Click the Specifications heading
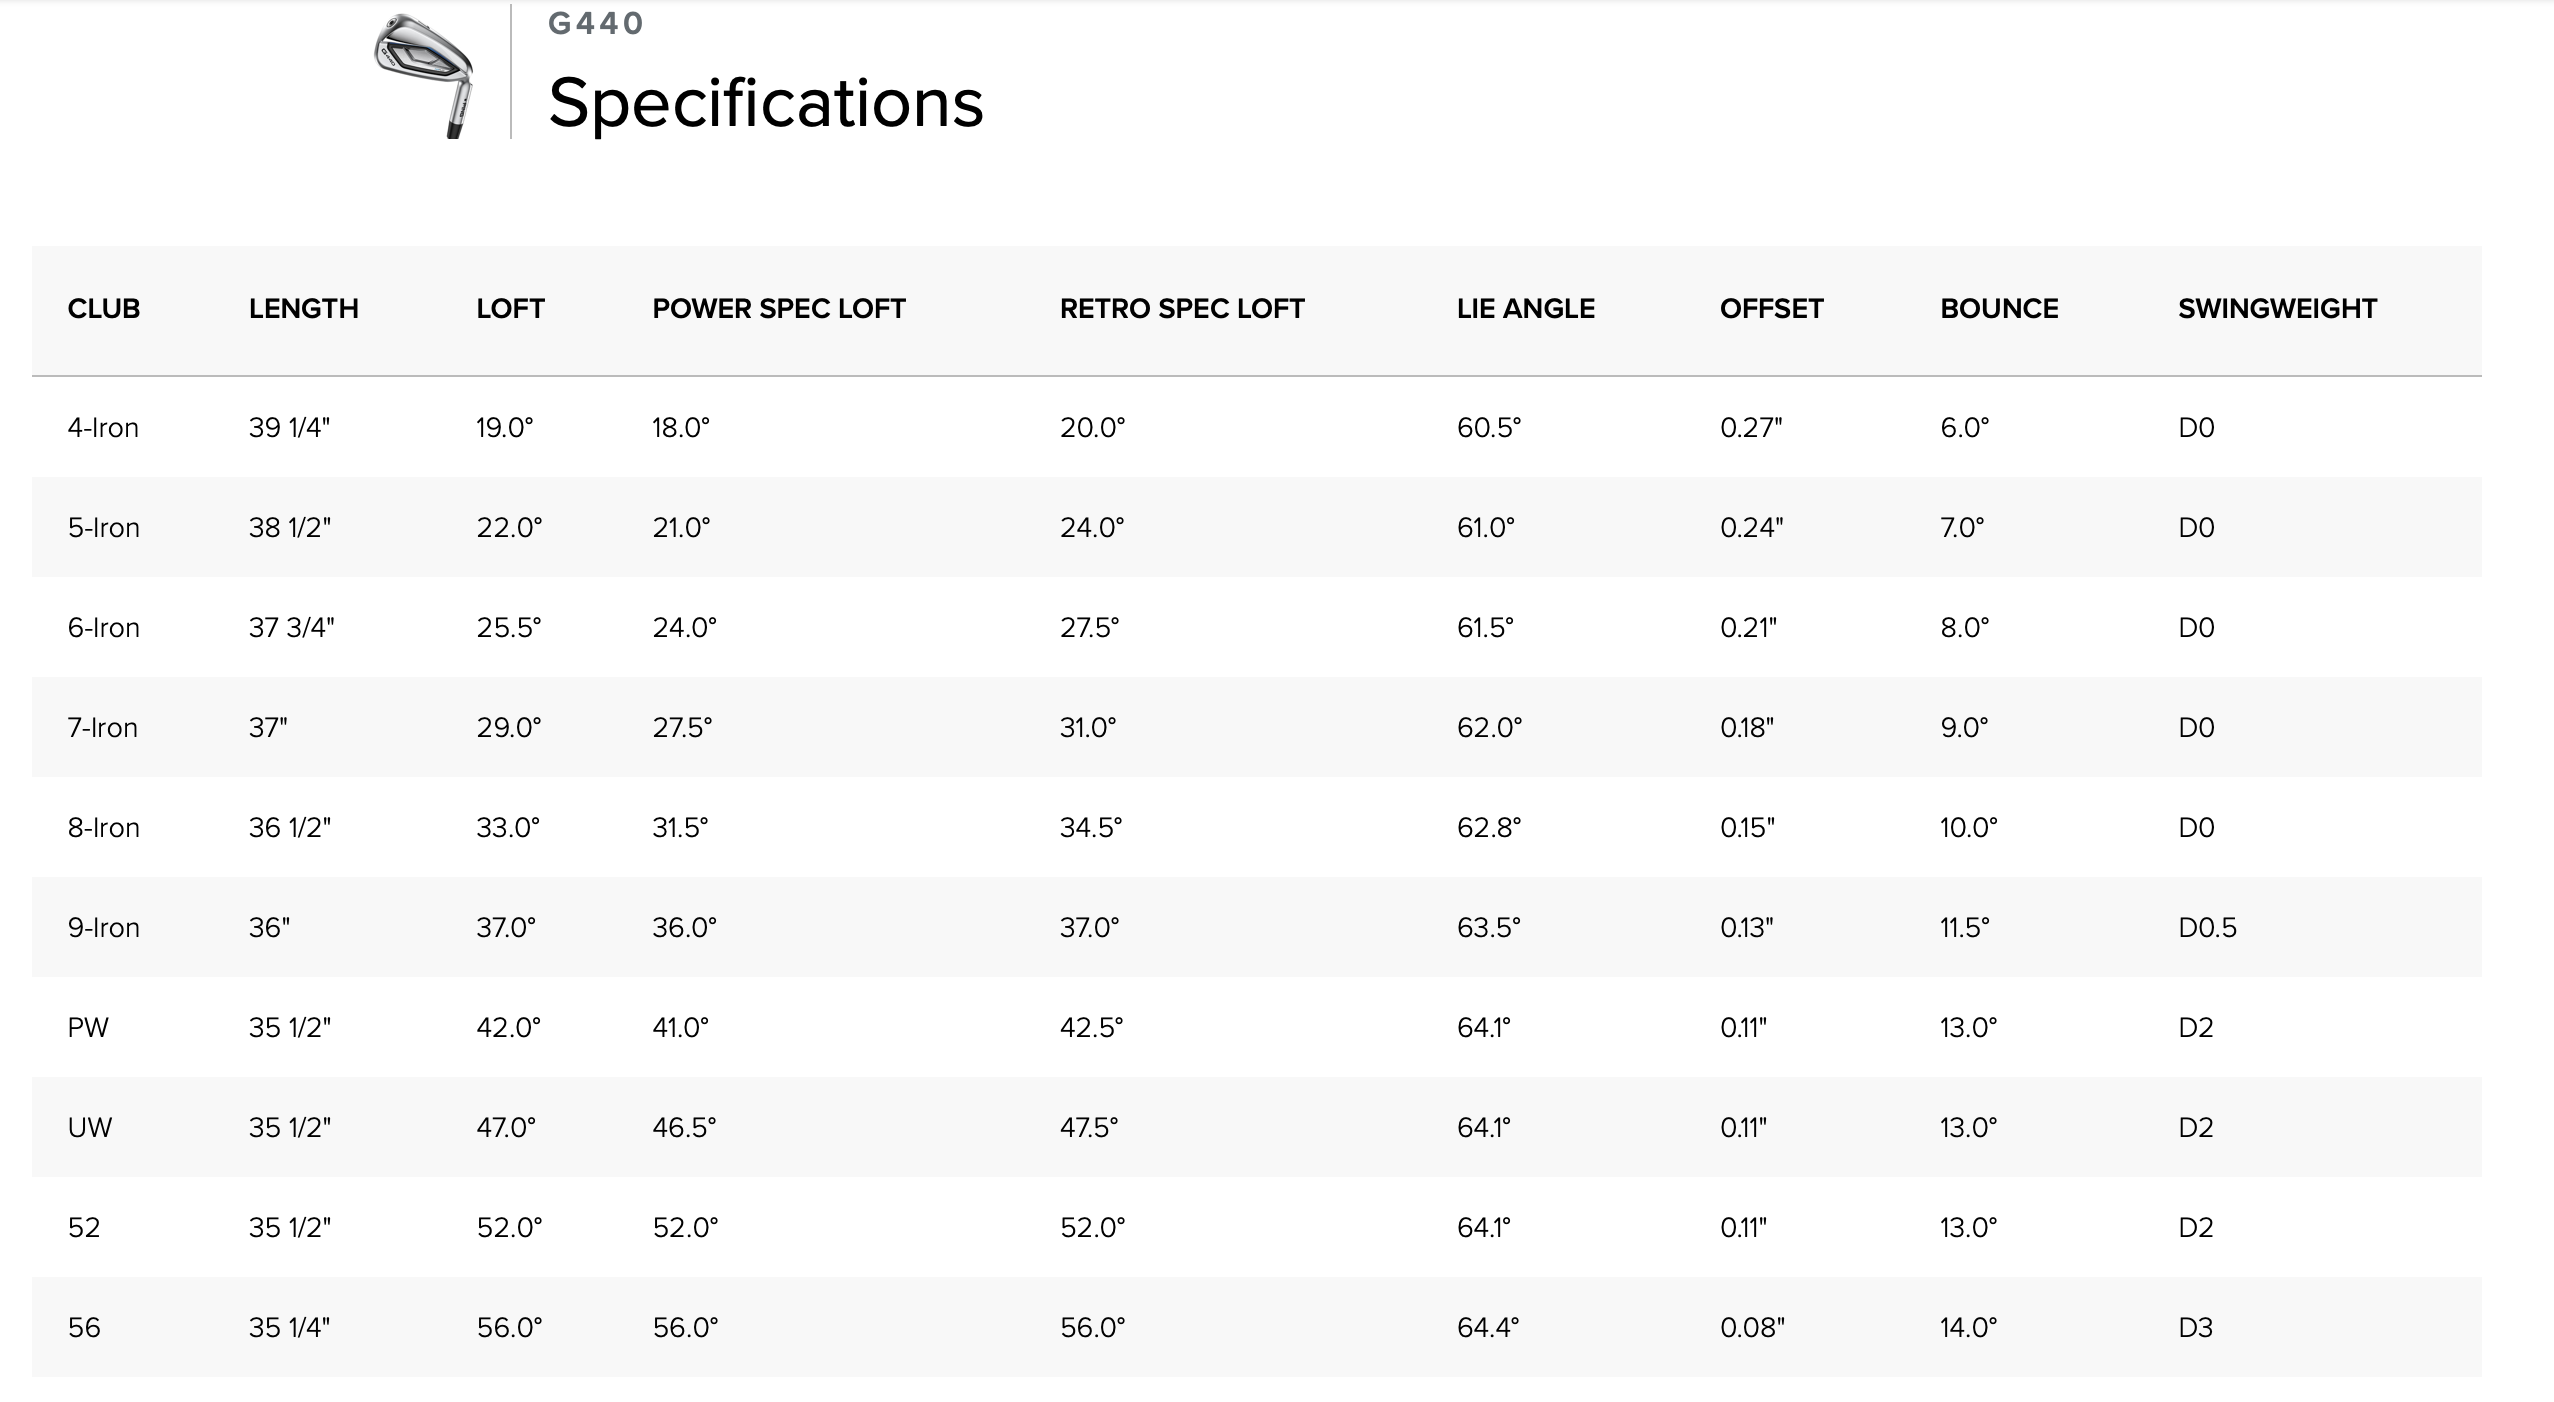The width and height of the screenshot is (2554, 1402). tap(765, 102)
